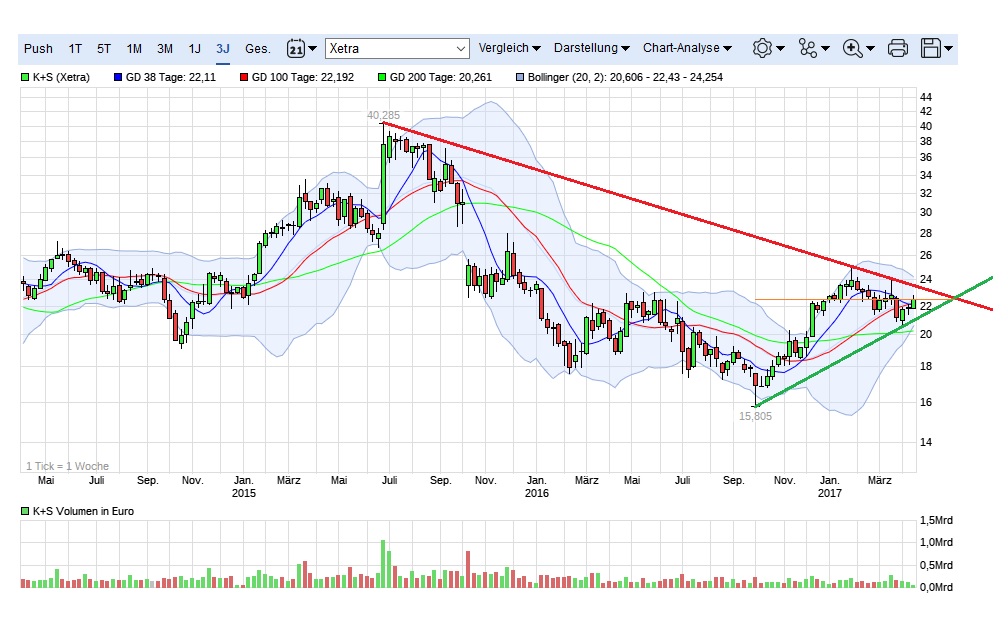Click the 44 price axis label
The width and height of the screenshot is (1008, 630).
point(926,97)
